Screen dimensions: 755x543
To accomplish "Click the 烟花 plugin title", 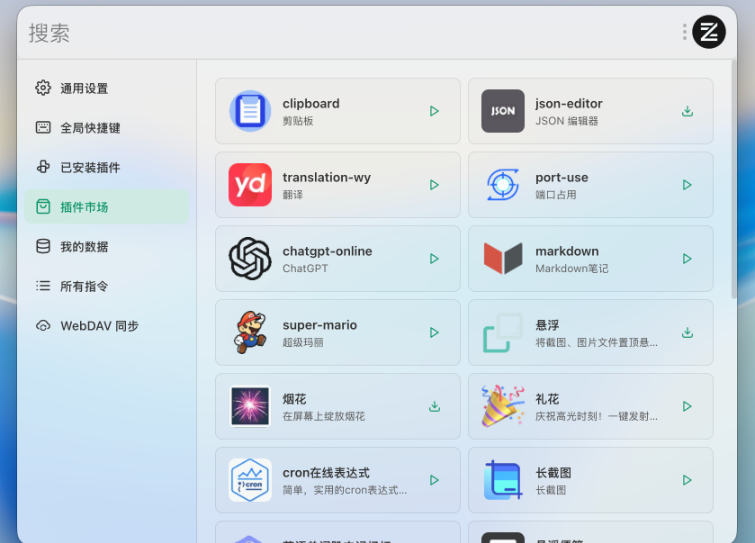I will click(x=294, y=399).
